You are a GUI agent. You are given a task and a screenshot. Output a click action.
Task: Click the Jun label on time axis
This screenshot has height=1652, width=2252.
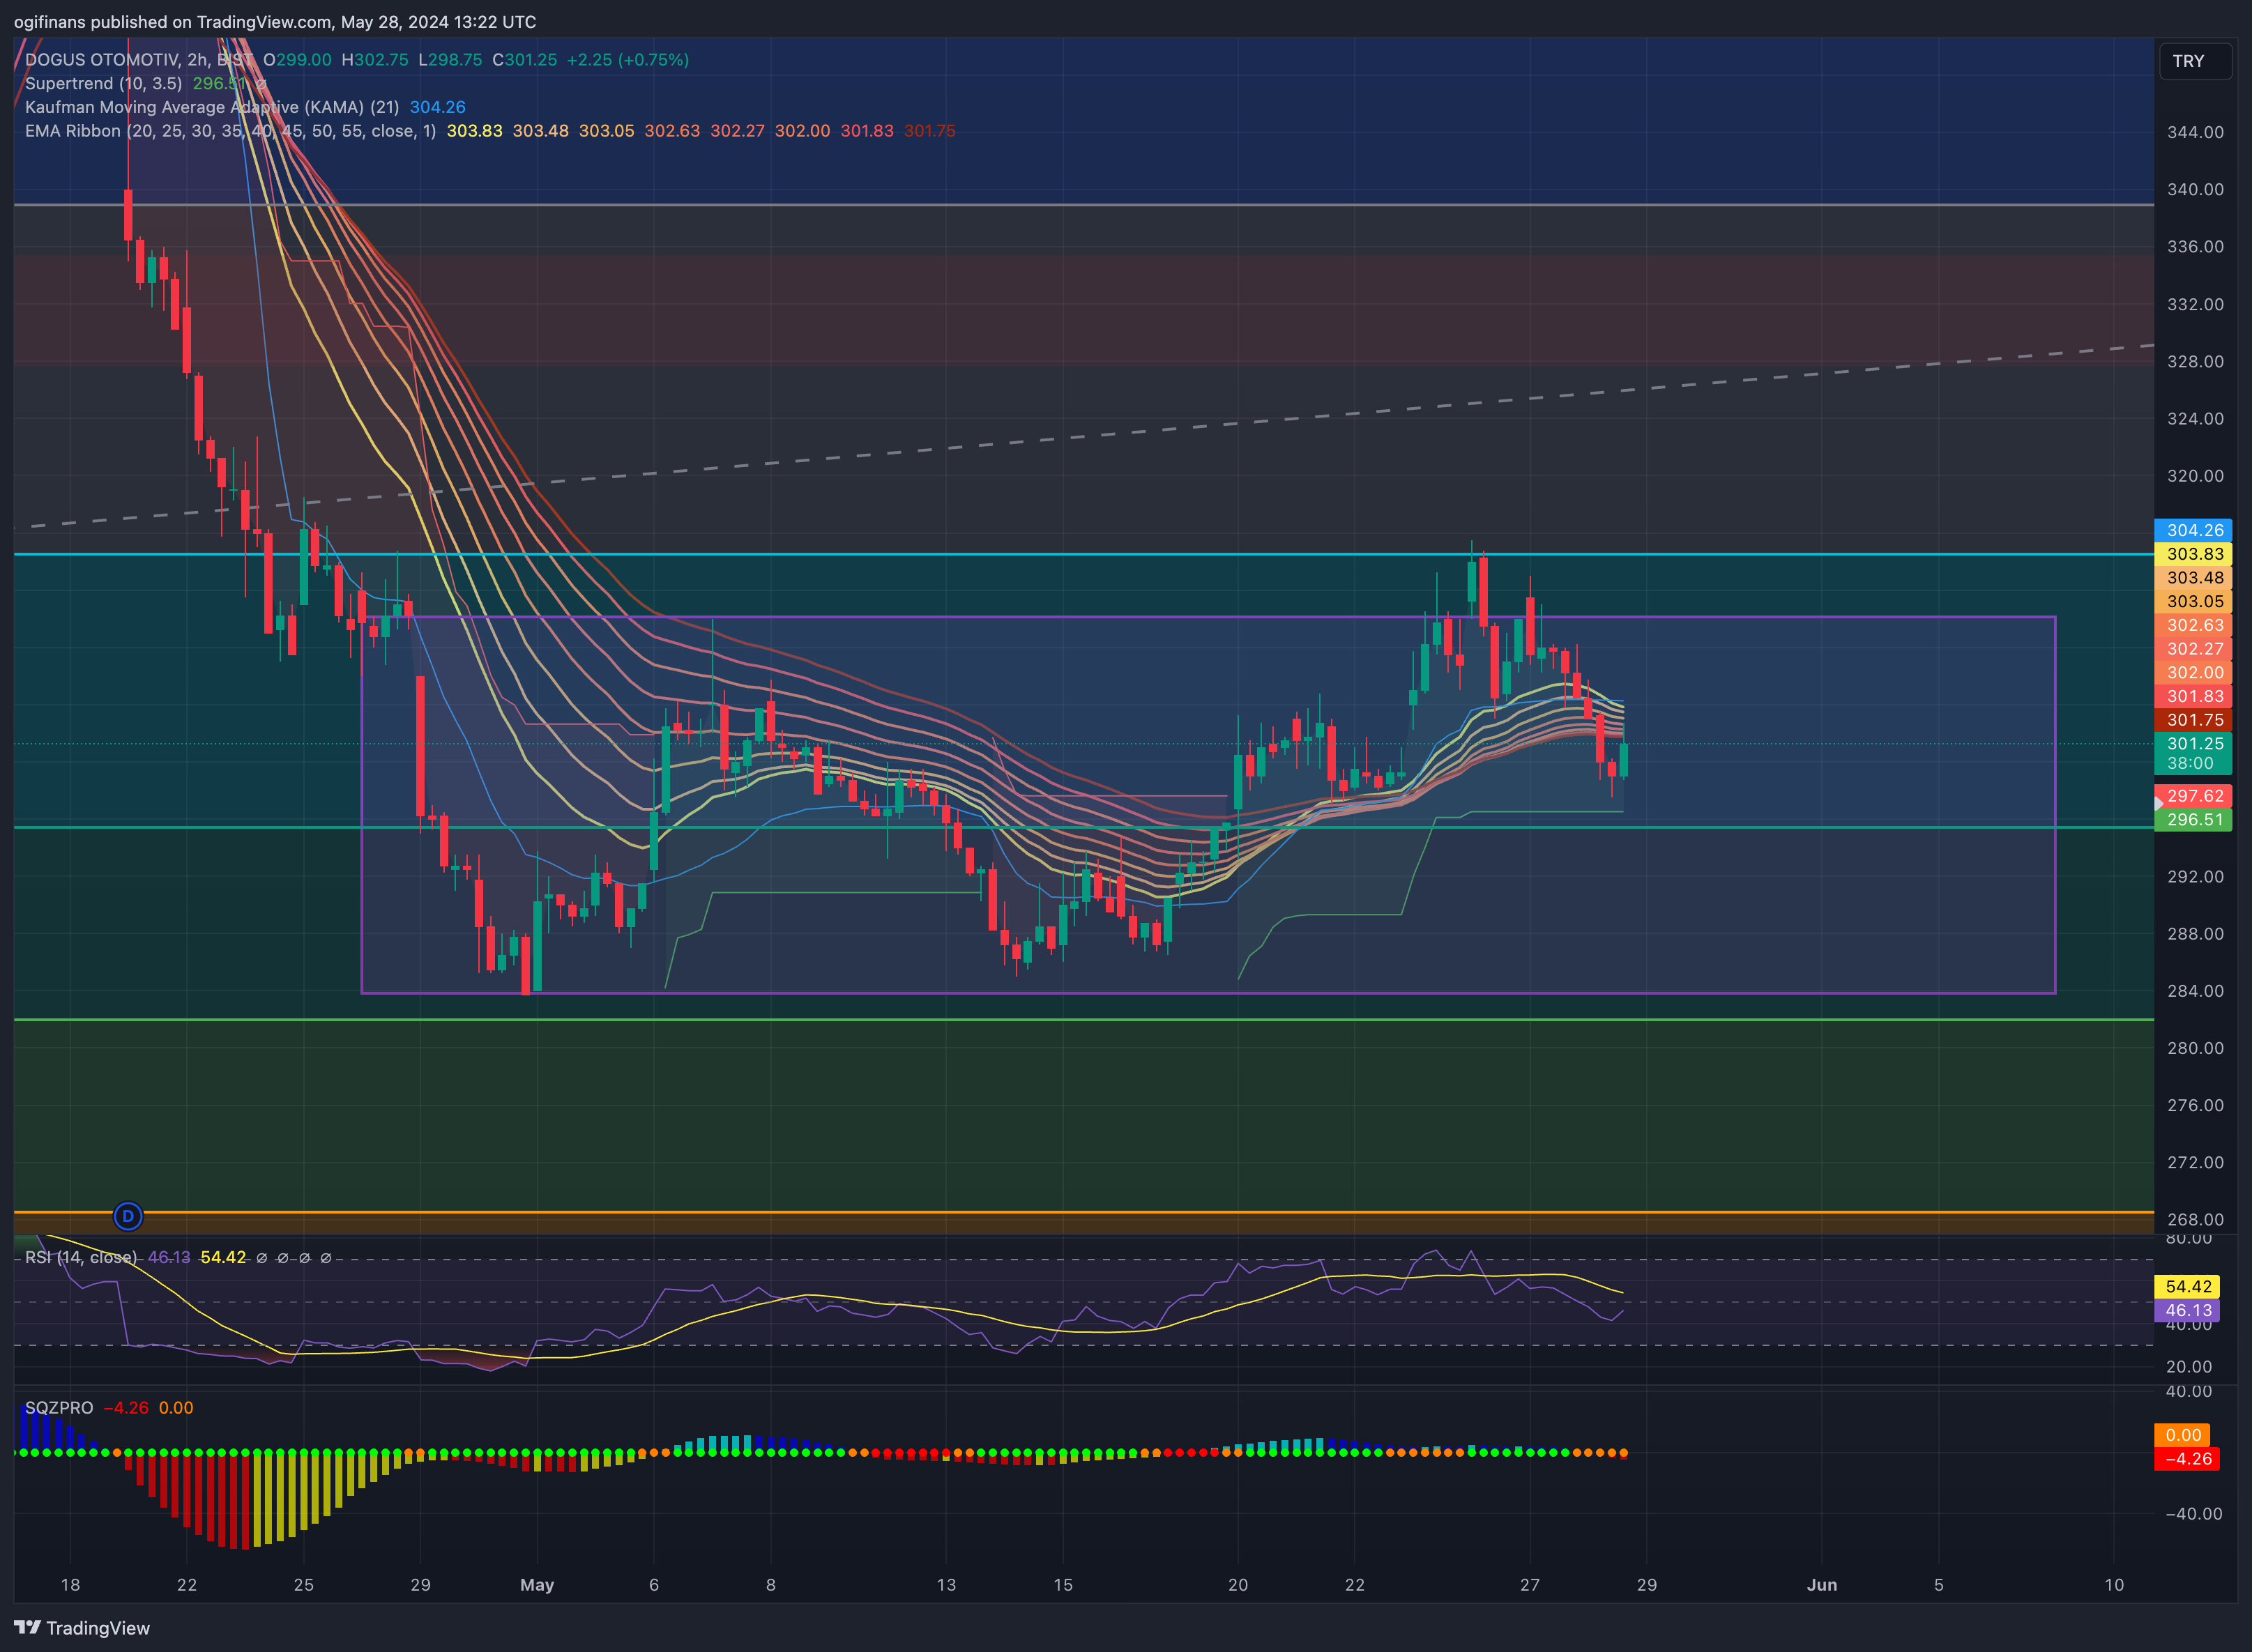(x=1822, y=1585)
